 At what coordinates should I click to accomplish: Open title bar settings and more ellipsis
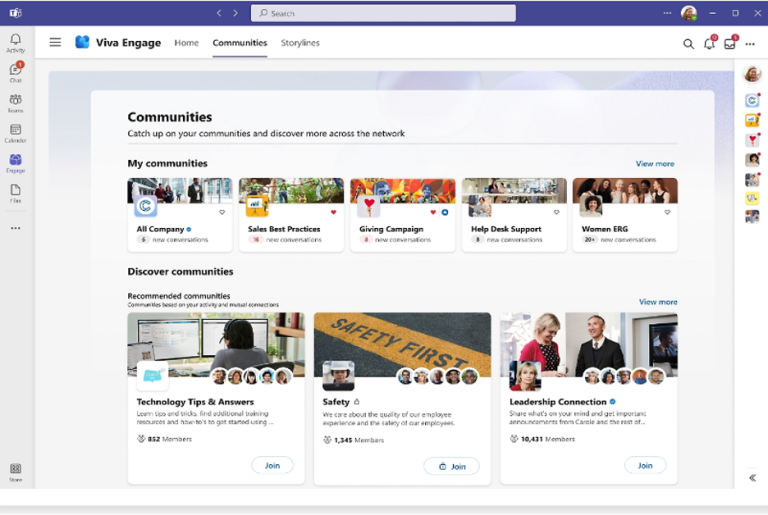pyautogui.click(x=667, y=13)
